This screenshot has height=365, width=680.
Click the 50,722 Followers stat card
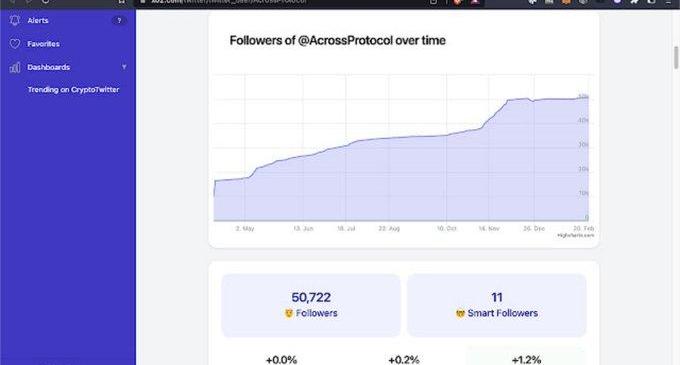click(311, 305)
